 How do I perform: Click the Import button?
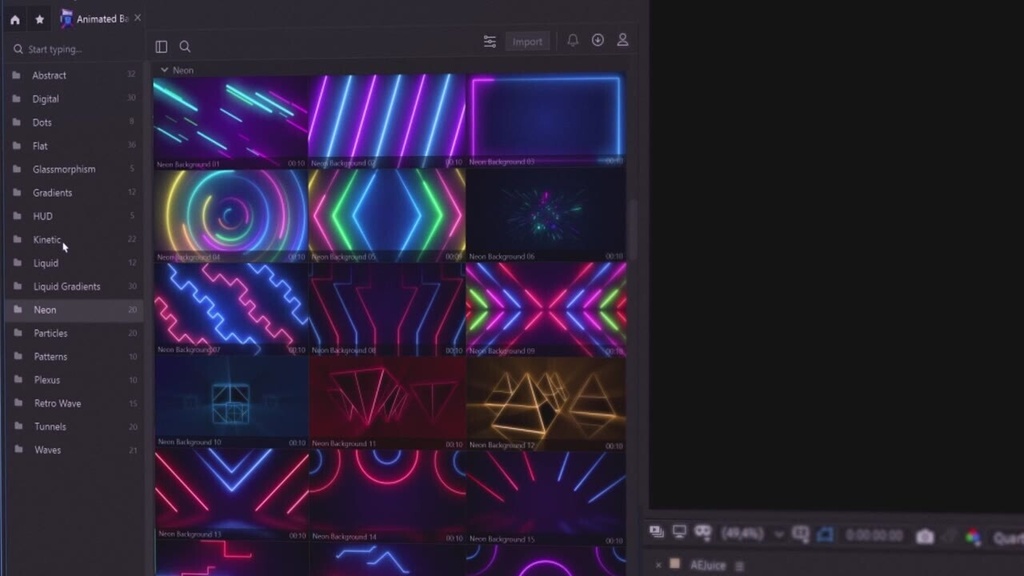point(527,42)
